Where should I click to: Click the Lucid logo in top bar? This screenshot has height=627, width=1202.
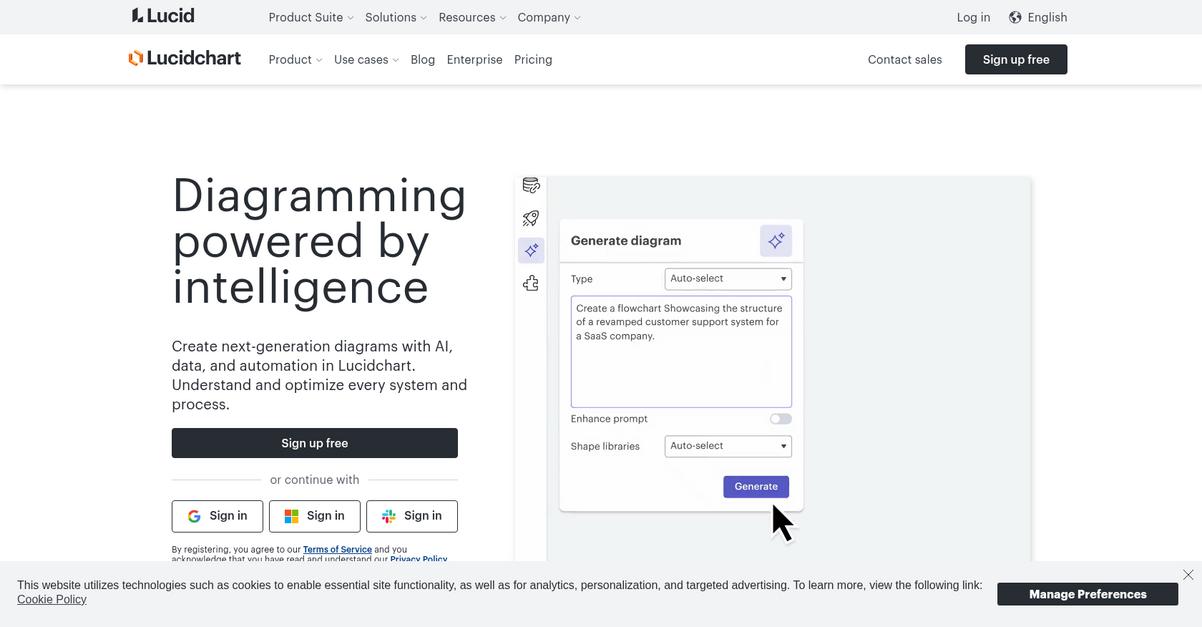(163, 16)
